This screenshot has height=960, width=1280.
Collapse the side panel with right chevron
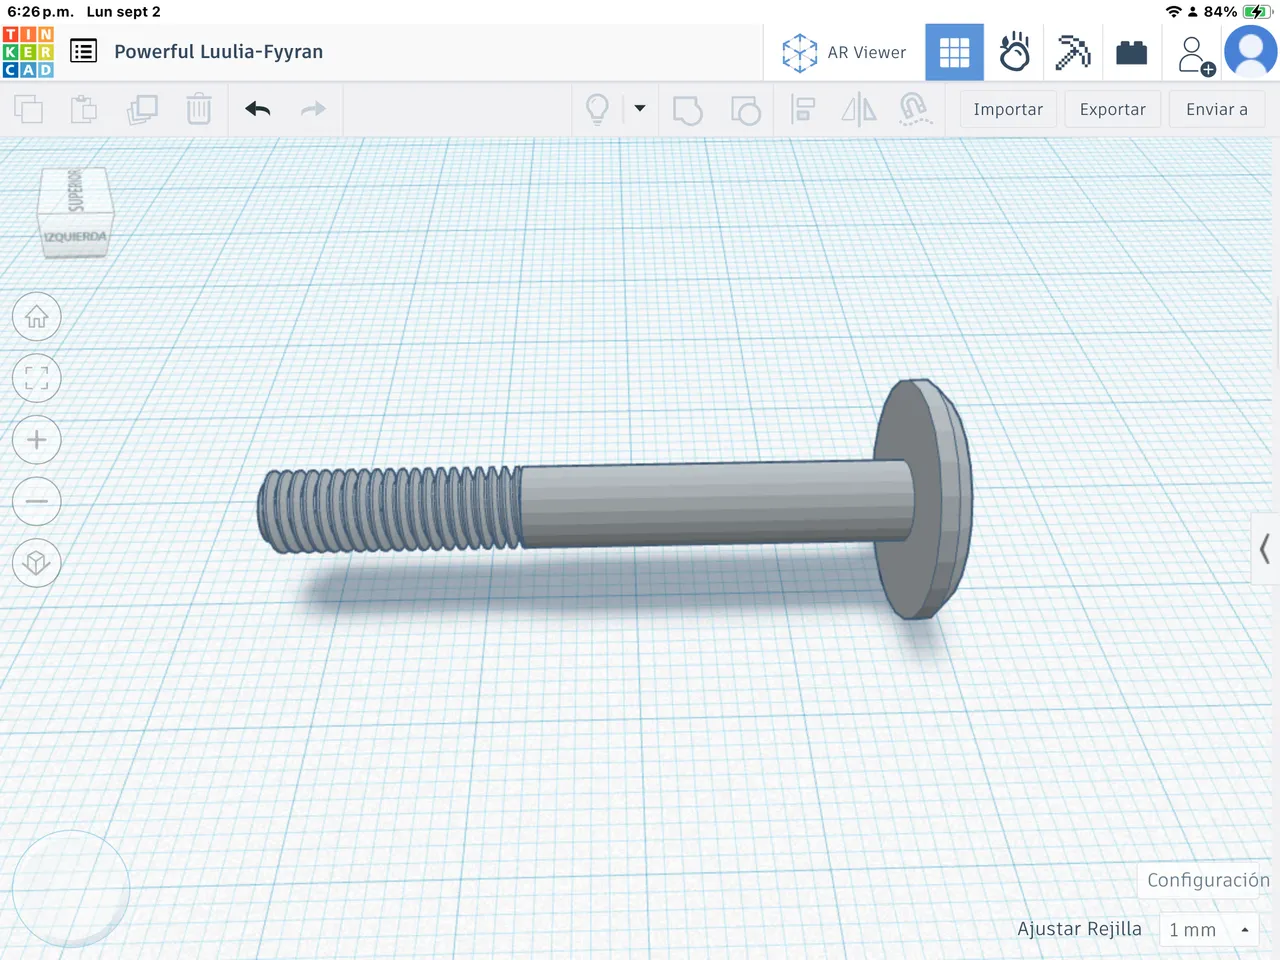click(x=1264, y=549)
